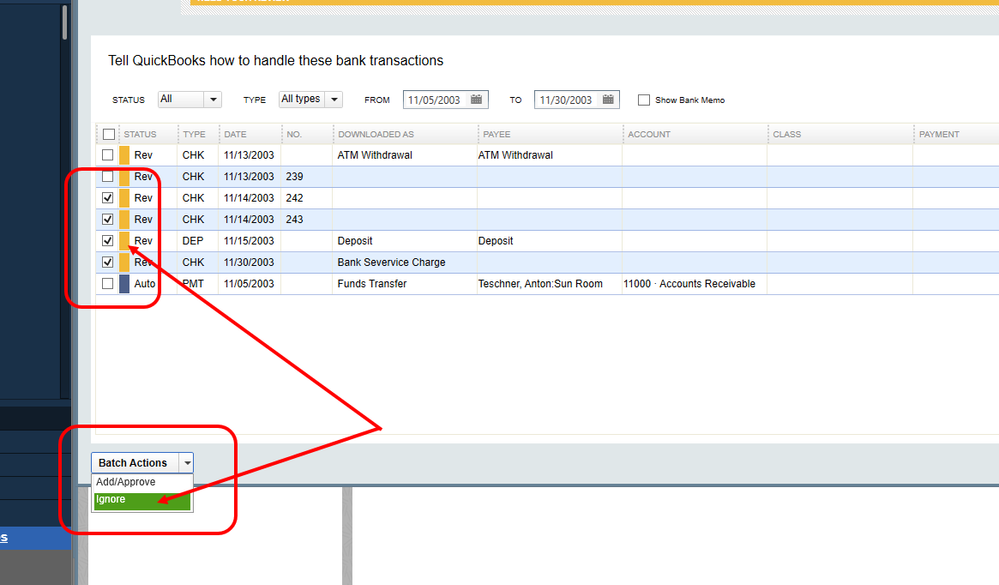This screenshot has width=999, height=585.
Task: Open calendar picker for TO date
Action: click(608, 99)
